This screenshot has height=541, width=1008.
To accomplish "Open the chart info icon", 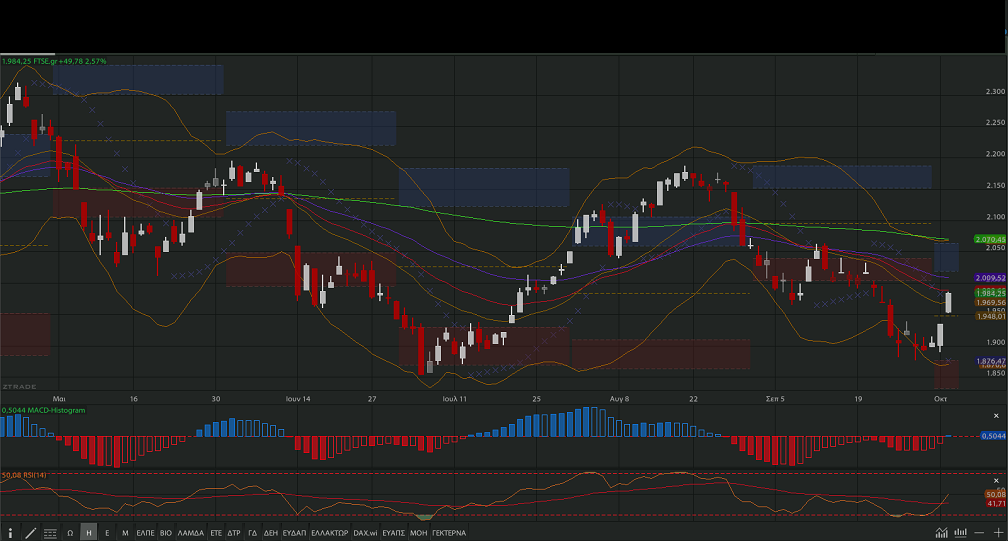I will (10, 533).
